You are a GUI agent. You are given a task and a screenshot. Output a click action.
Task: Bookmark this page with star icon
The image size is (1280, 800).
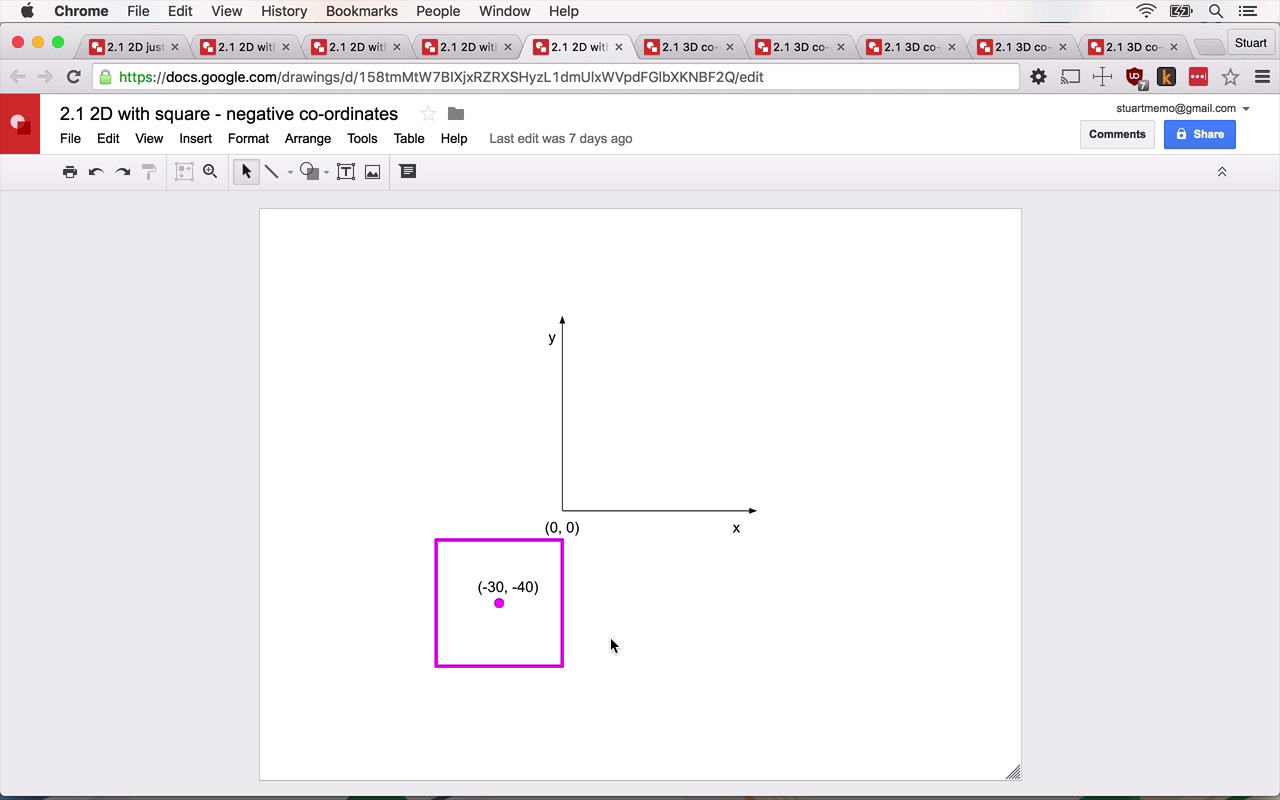(x=1230, y=77)
